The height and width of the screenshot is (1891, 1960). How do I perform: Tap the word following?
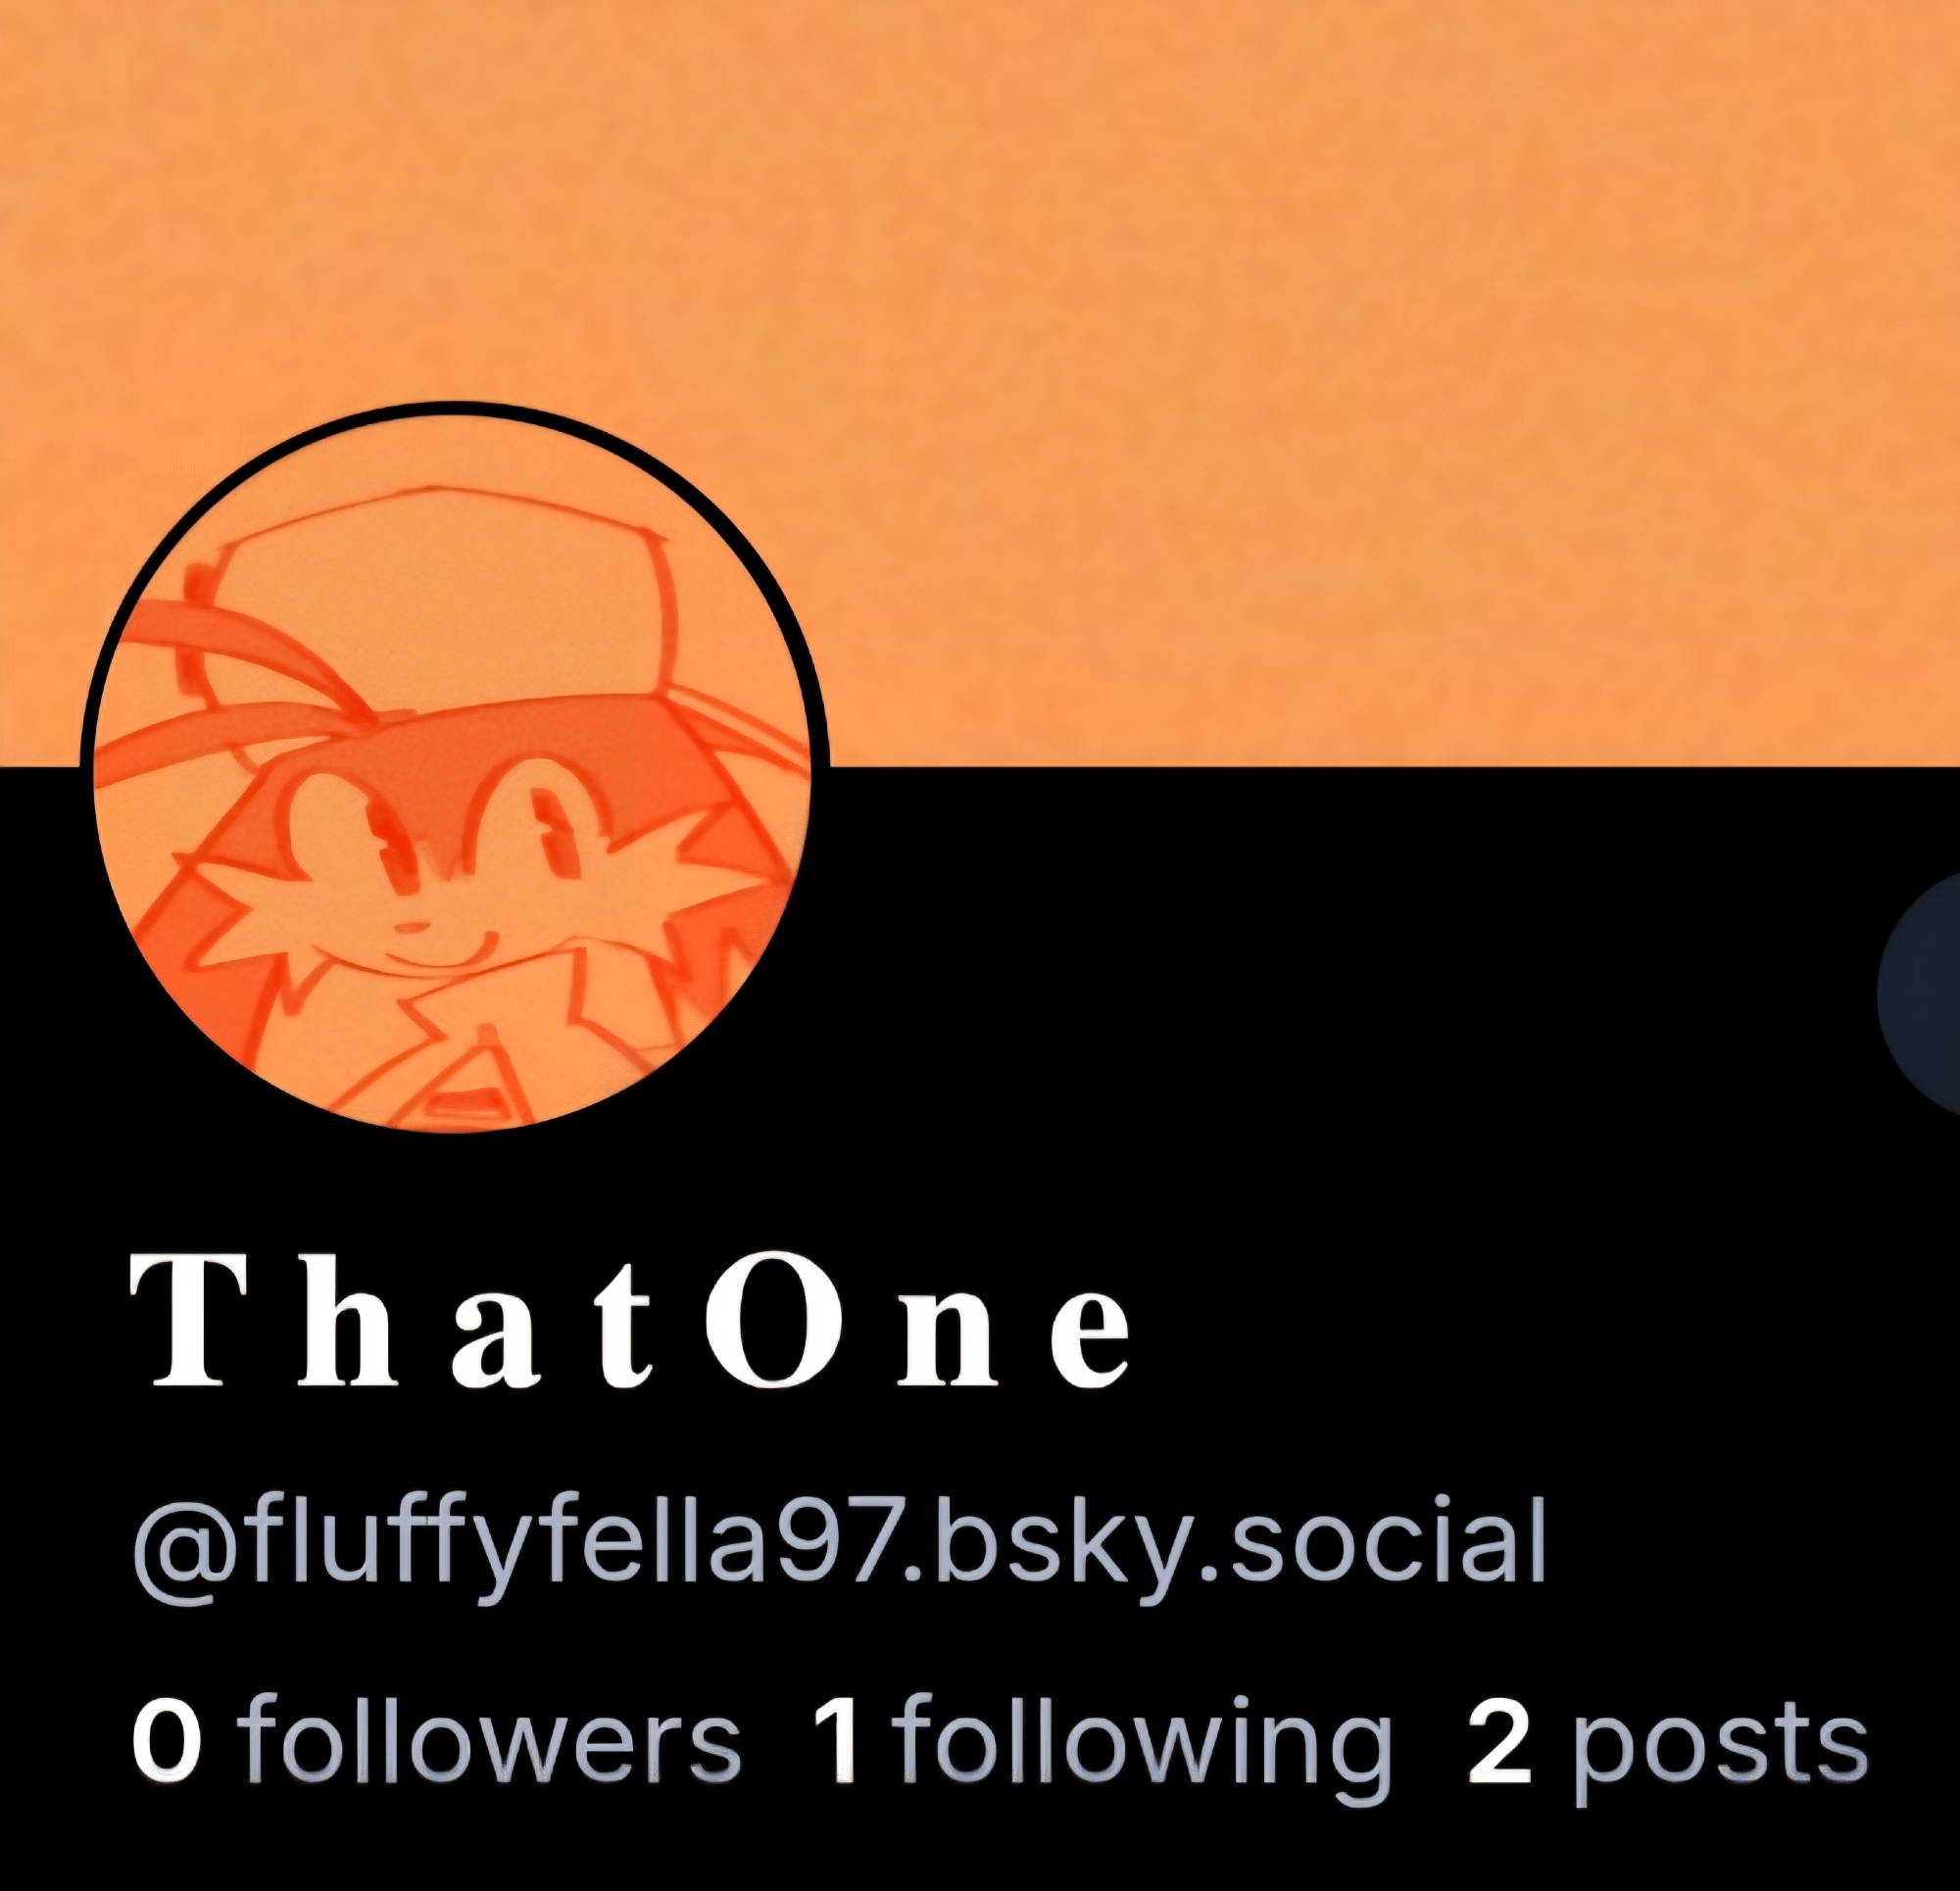tap(1141, 1750)
